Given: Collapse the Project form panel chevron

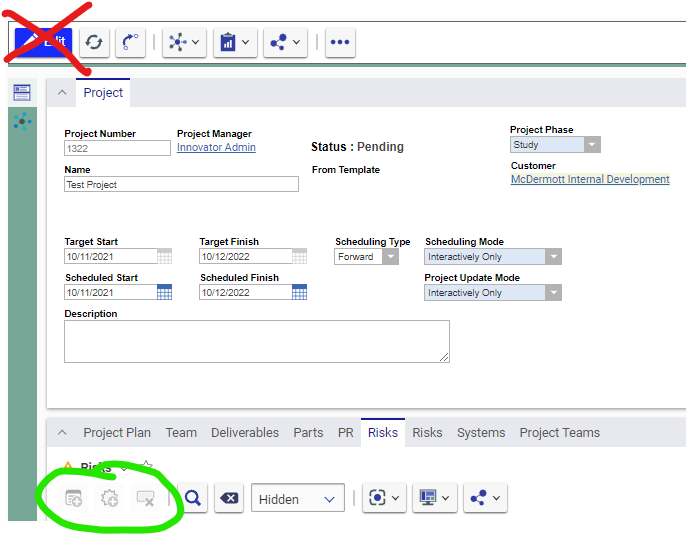Looking at the screenshot, I should point(62,93).
